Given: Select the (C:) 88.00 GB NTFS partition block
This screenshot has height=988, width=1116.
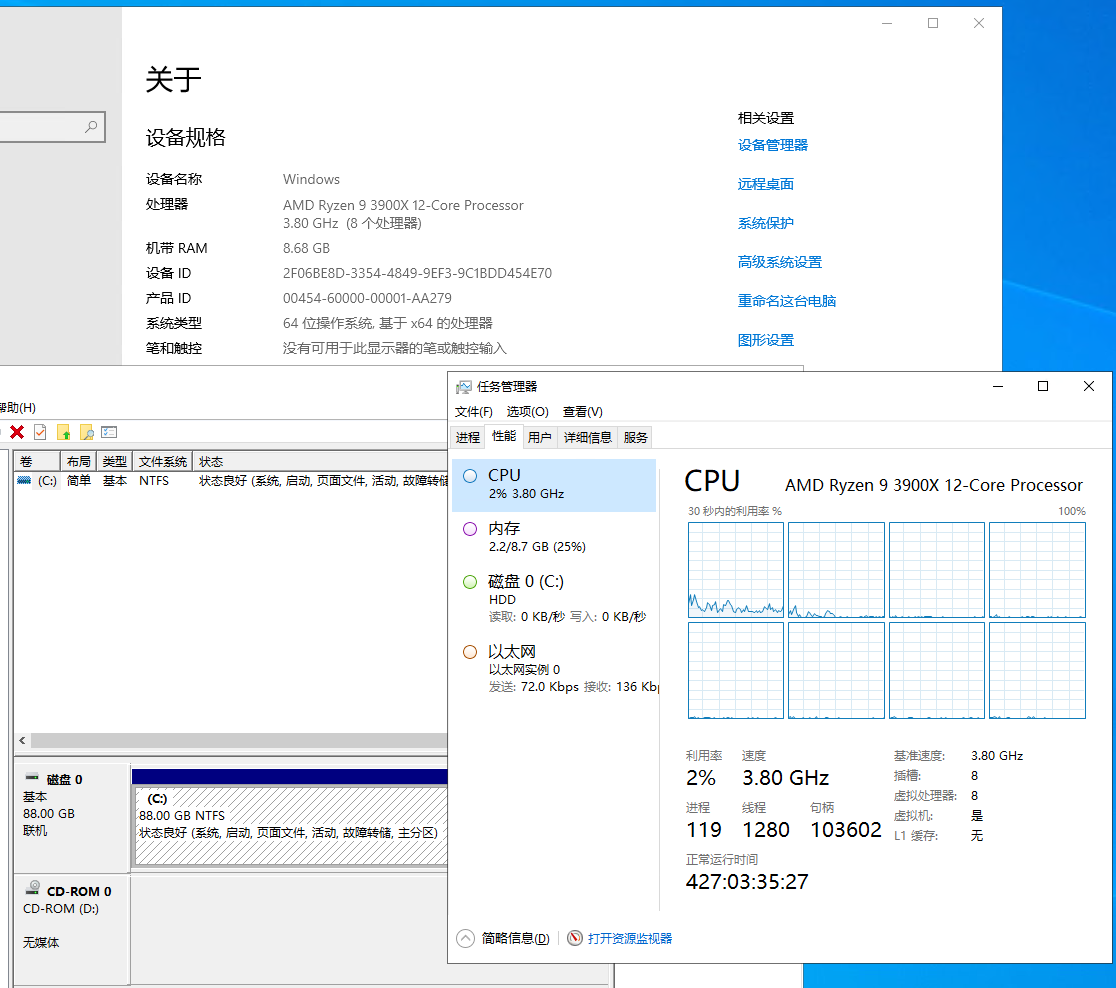Looking at the screenshot, I should click(x=291, y=826).
